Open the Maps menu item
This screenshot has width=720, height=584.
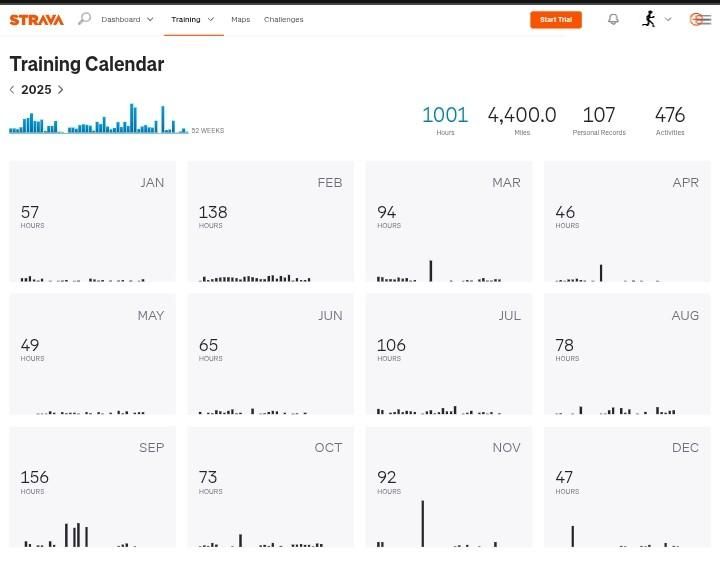click(x=240, y=19)
